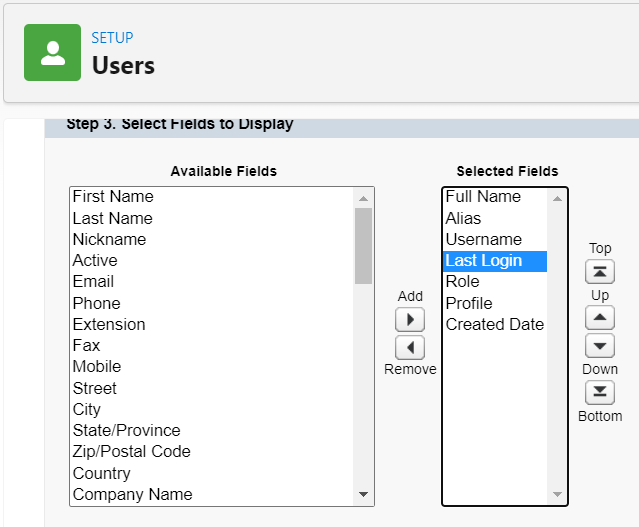Click the green Users setup icon
Viewport: 639px width, 527px height.
point(53,53)
